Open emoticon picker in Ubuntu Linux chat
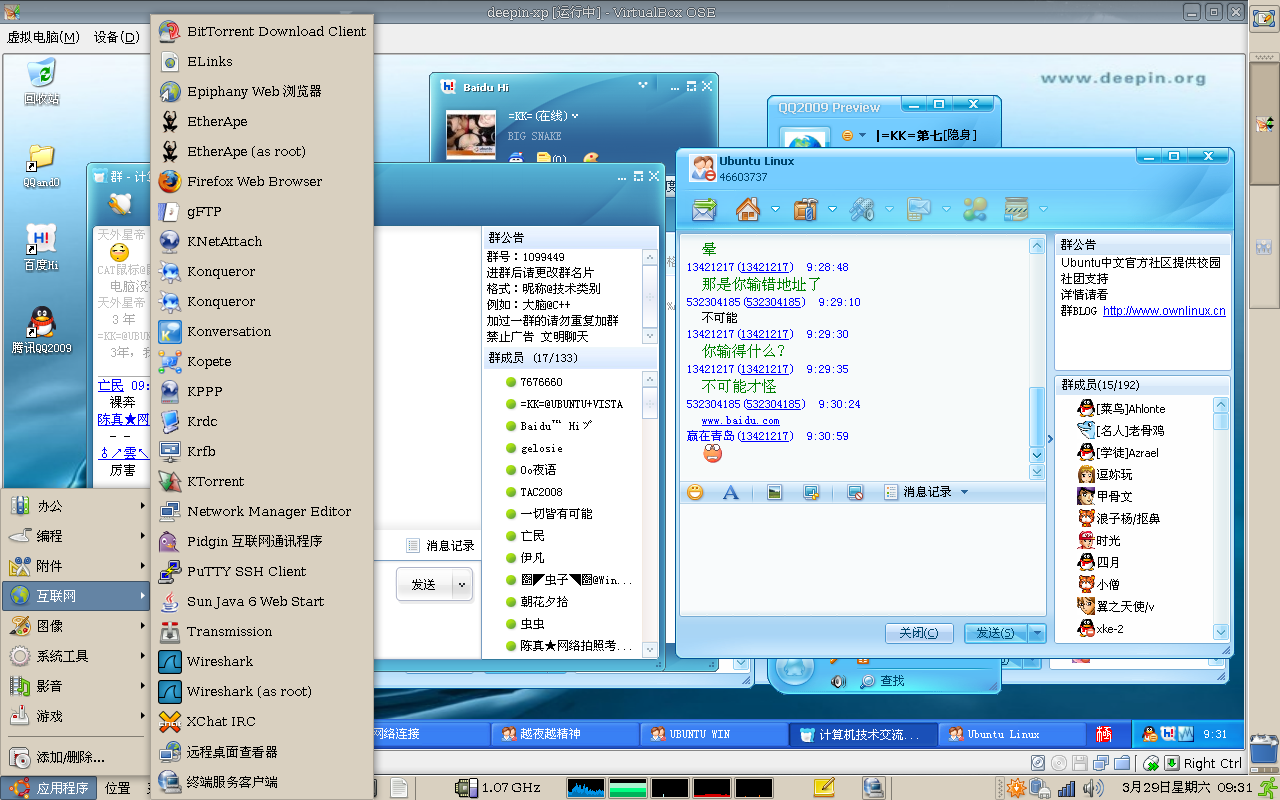This screenshot has width=1280, height=800. (695, 492)
